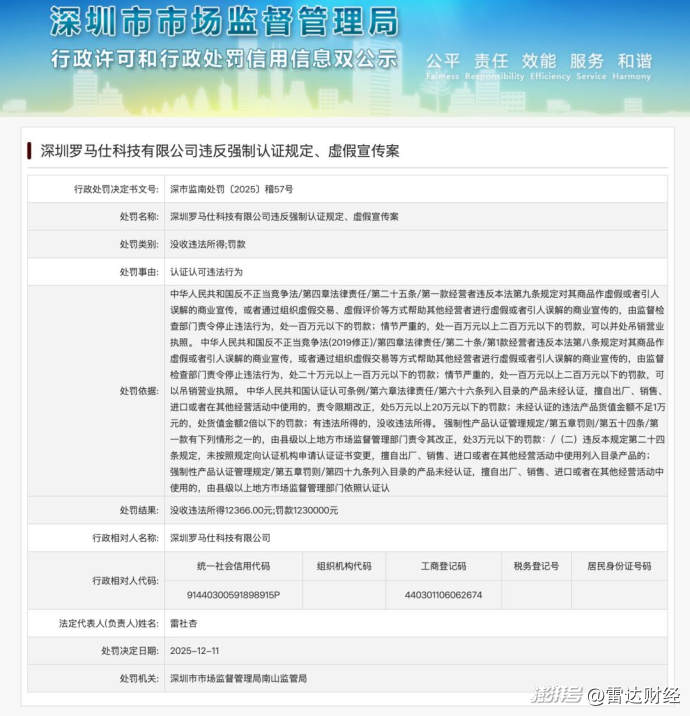Click company name in 行政相对人名称 row
Image resolution: width=690 pixels, height=716 pixels.
[221, 537]
